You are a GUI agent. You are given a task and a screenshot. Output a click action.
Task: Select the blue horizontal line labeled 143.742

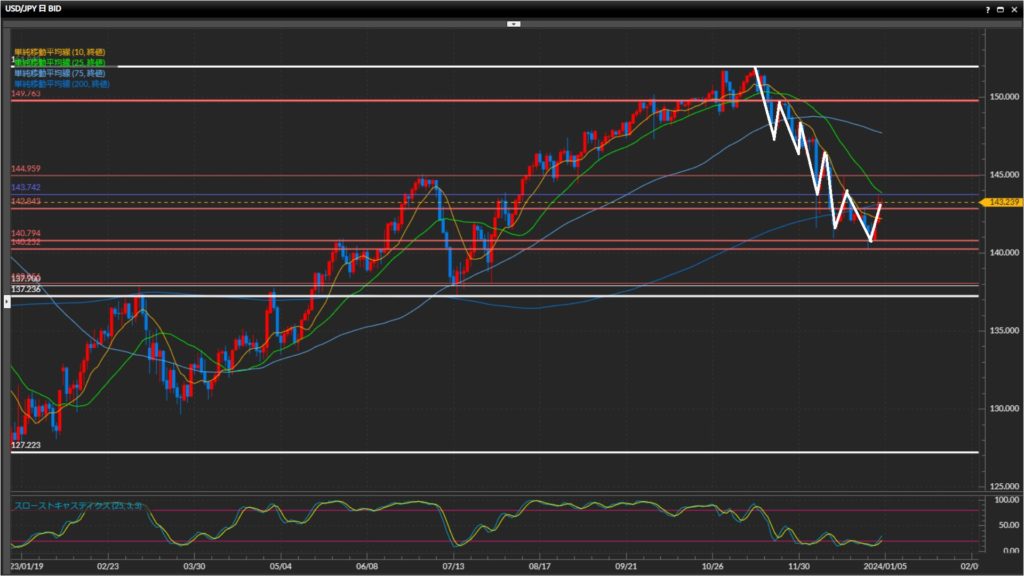[x=300, y=195]
